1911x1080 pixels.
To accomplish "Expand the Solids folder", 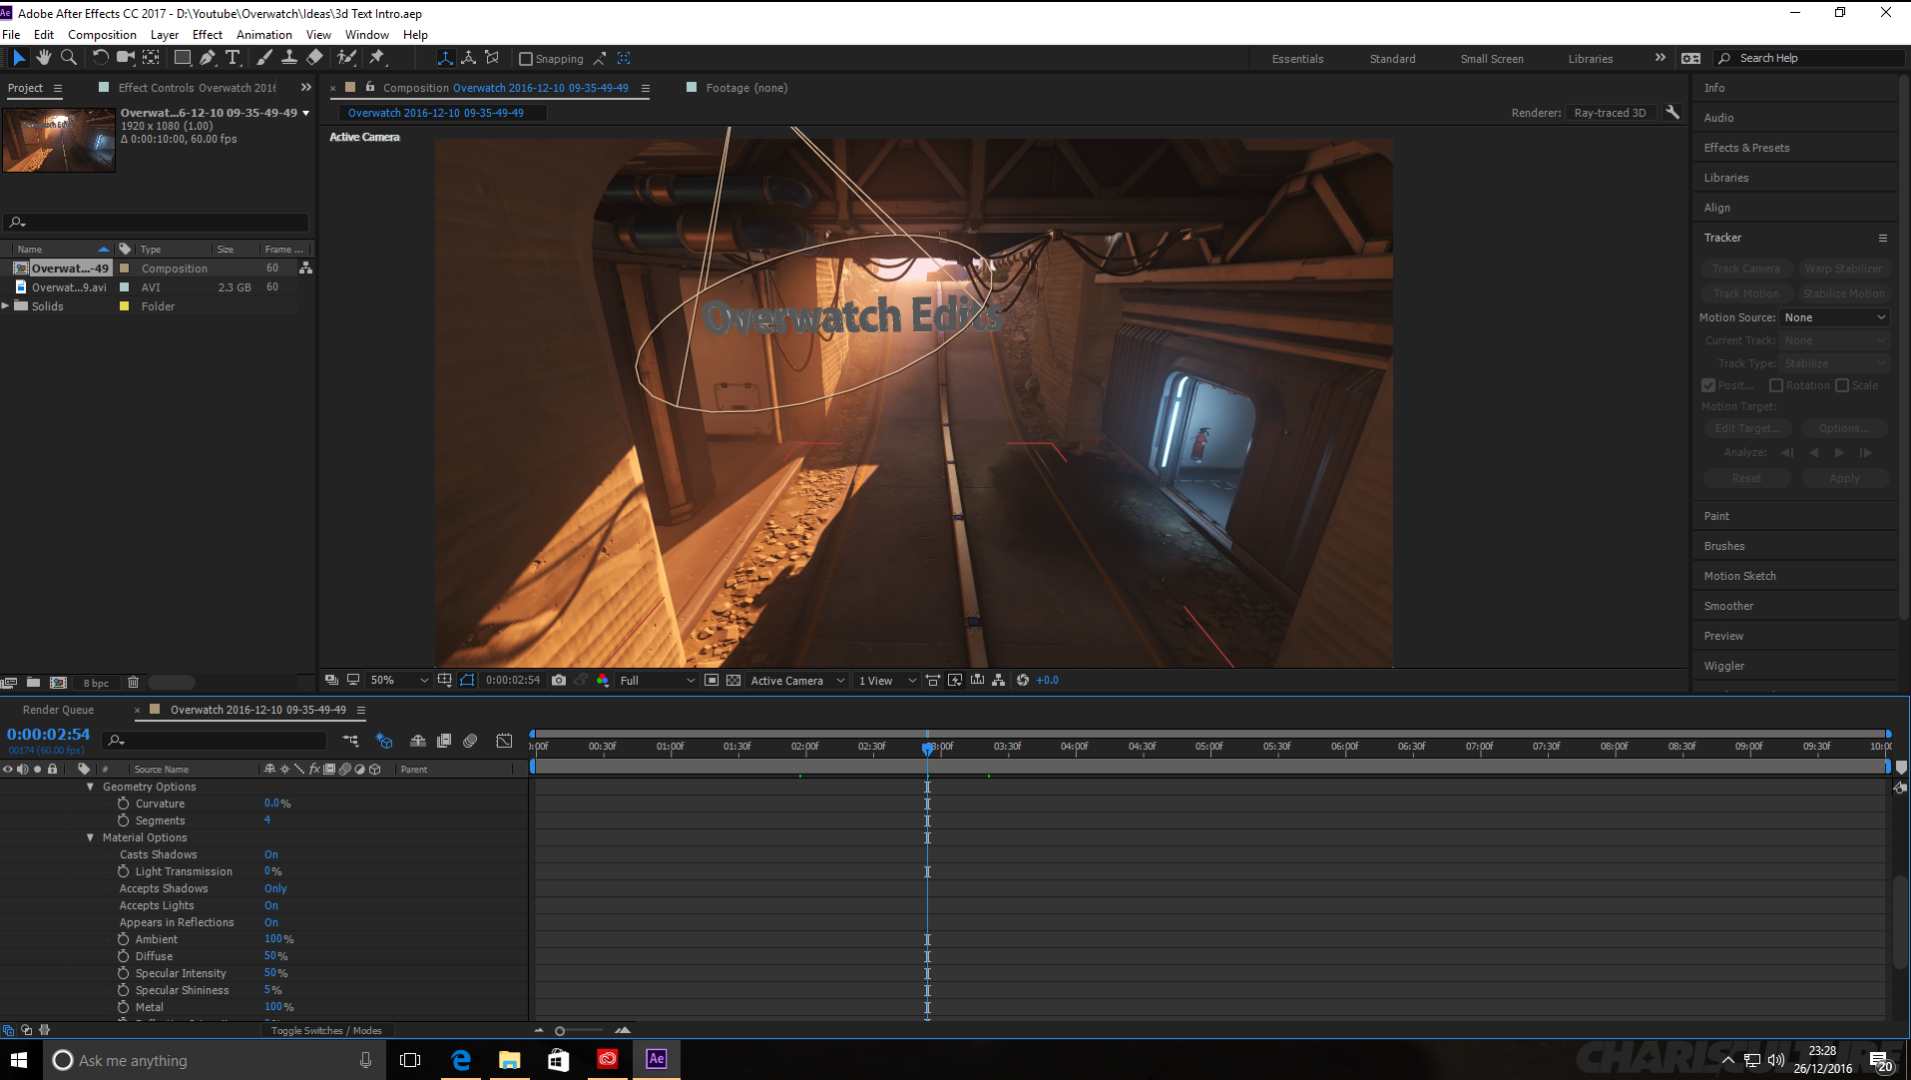I will coord(6,306).
